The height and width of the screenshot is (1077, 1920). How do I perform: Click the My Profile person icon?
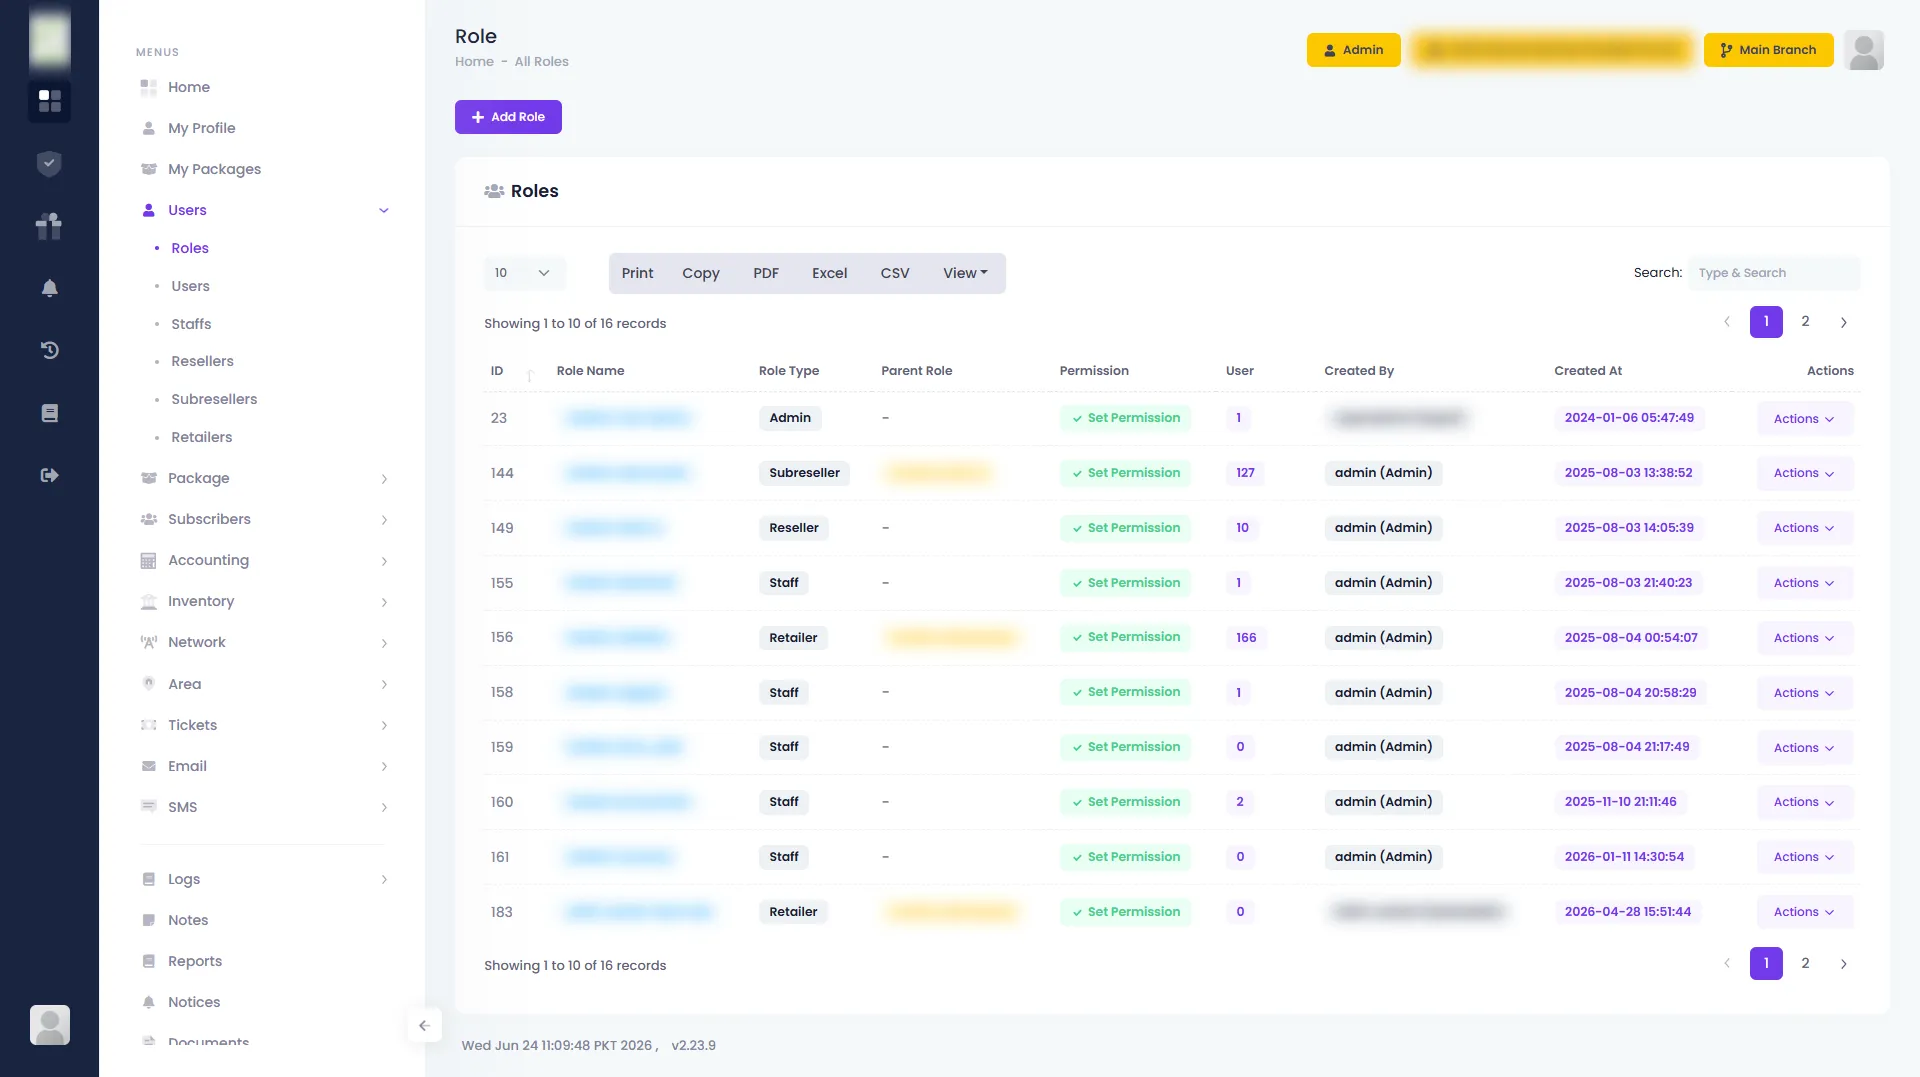click(x=149, y=128)
